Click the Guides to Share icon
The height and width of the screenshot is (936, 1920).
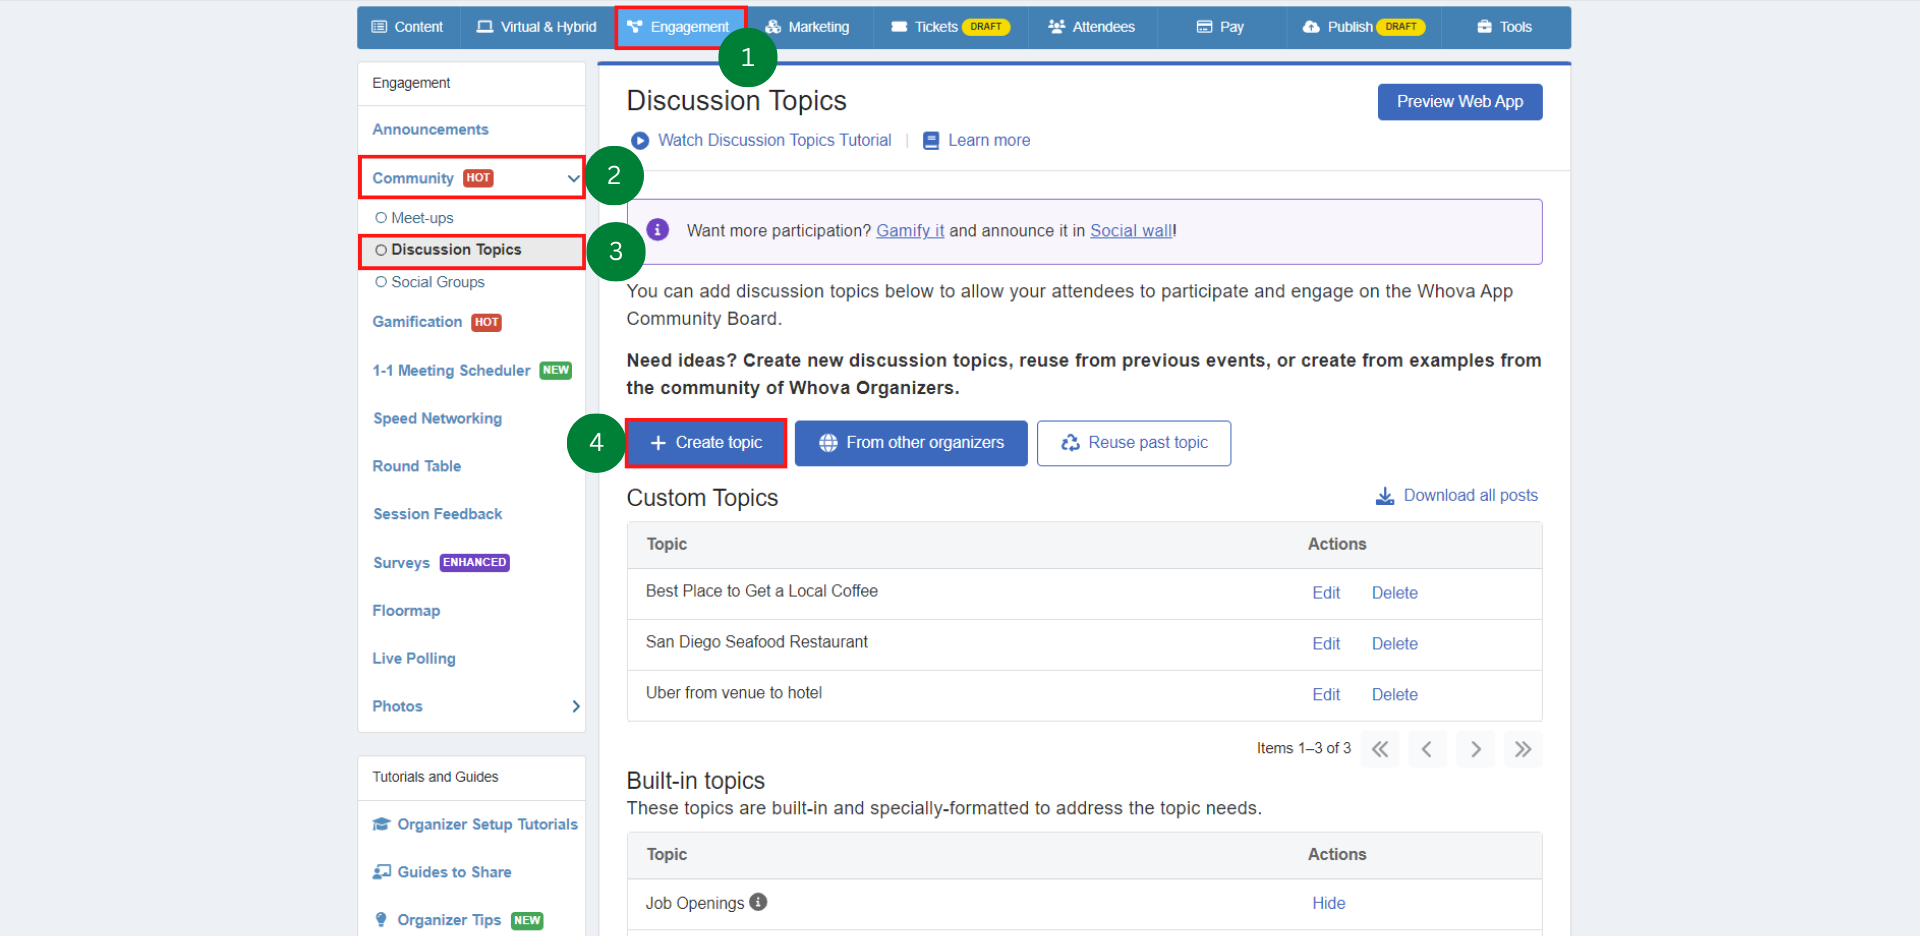click(382, 872)
